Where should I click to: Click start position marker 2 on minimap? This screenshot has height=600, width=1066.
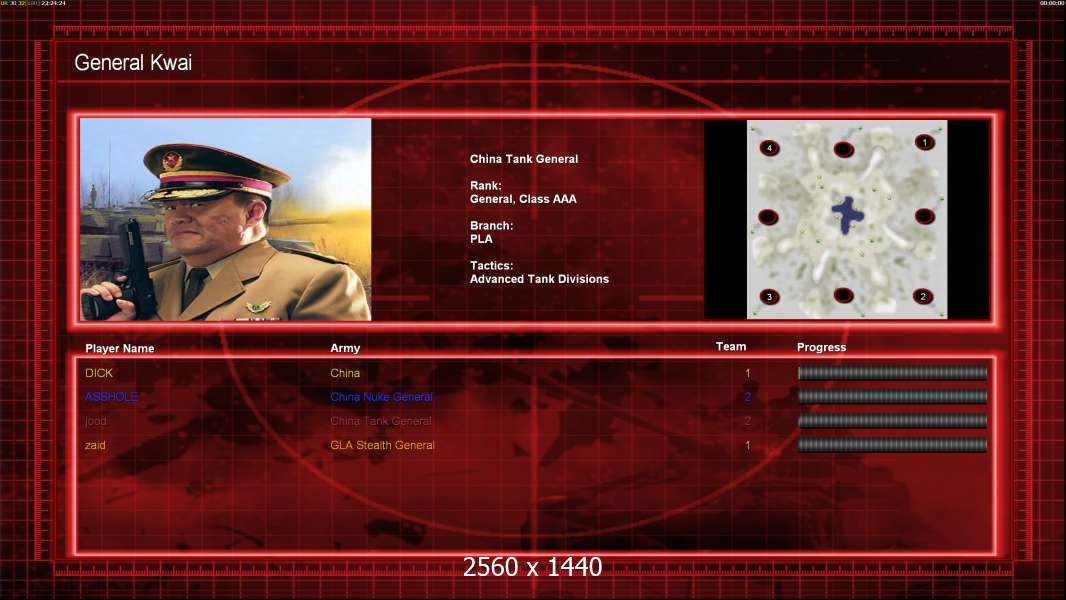[x=923, y=296]
